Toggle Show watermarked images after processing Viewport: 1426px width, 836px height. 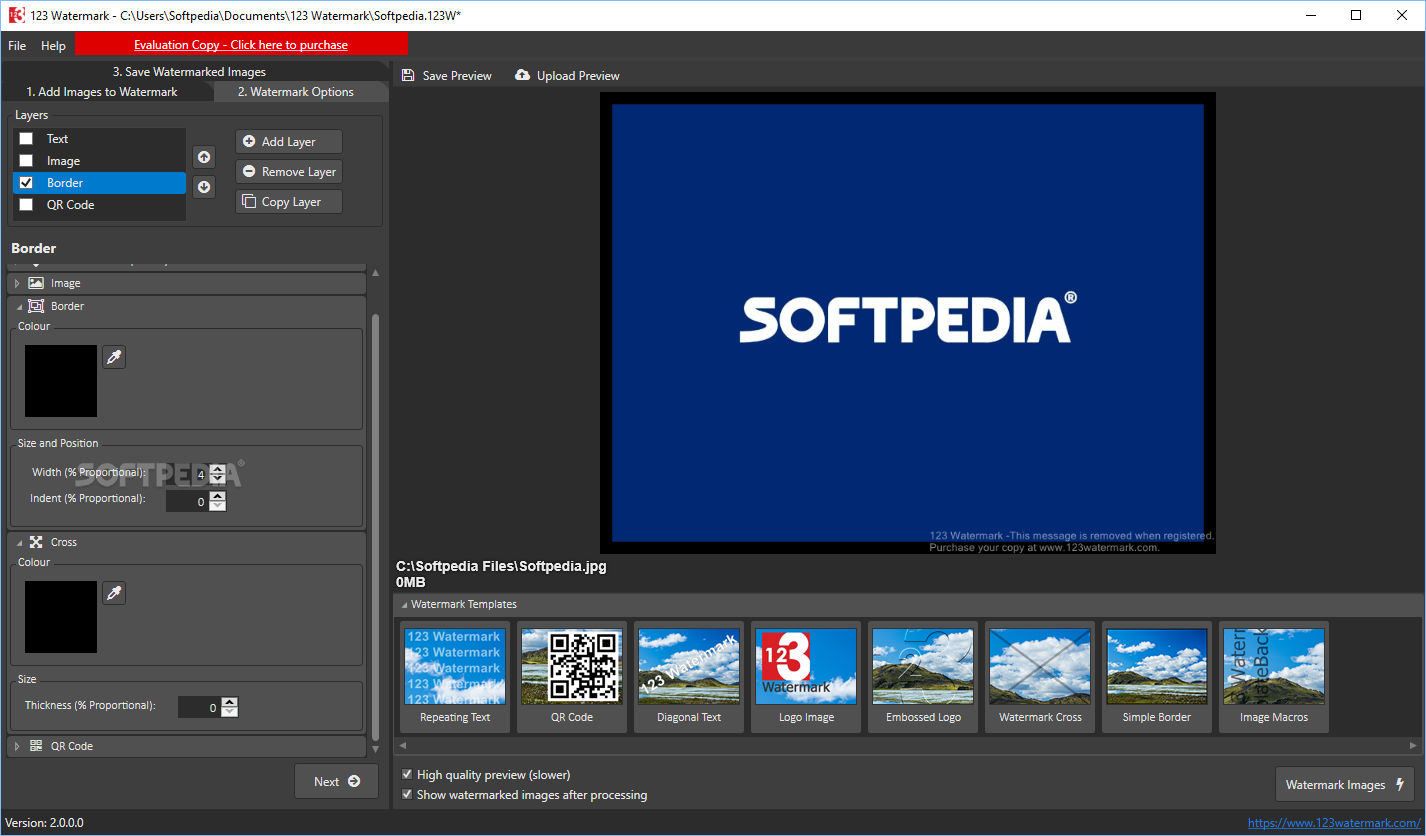407,795
